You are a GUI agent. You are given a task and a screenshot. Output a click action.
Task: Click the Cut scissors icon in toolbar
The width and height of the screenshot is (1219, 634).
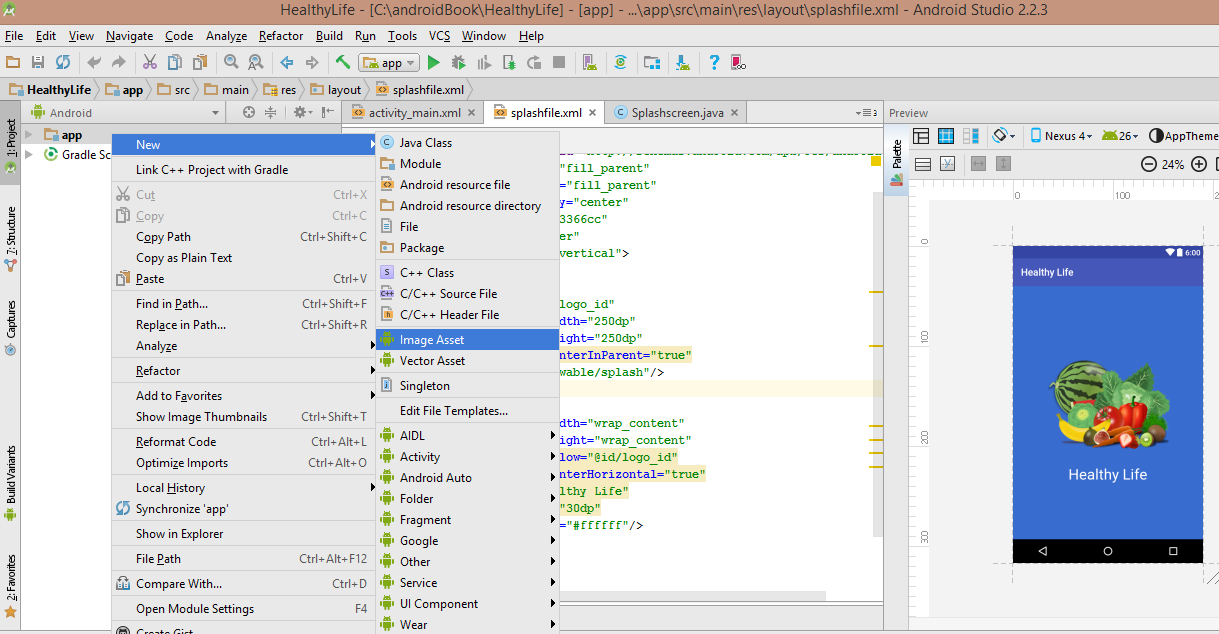pyautogui.click(x=150, y=62)
